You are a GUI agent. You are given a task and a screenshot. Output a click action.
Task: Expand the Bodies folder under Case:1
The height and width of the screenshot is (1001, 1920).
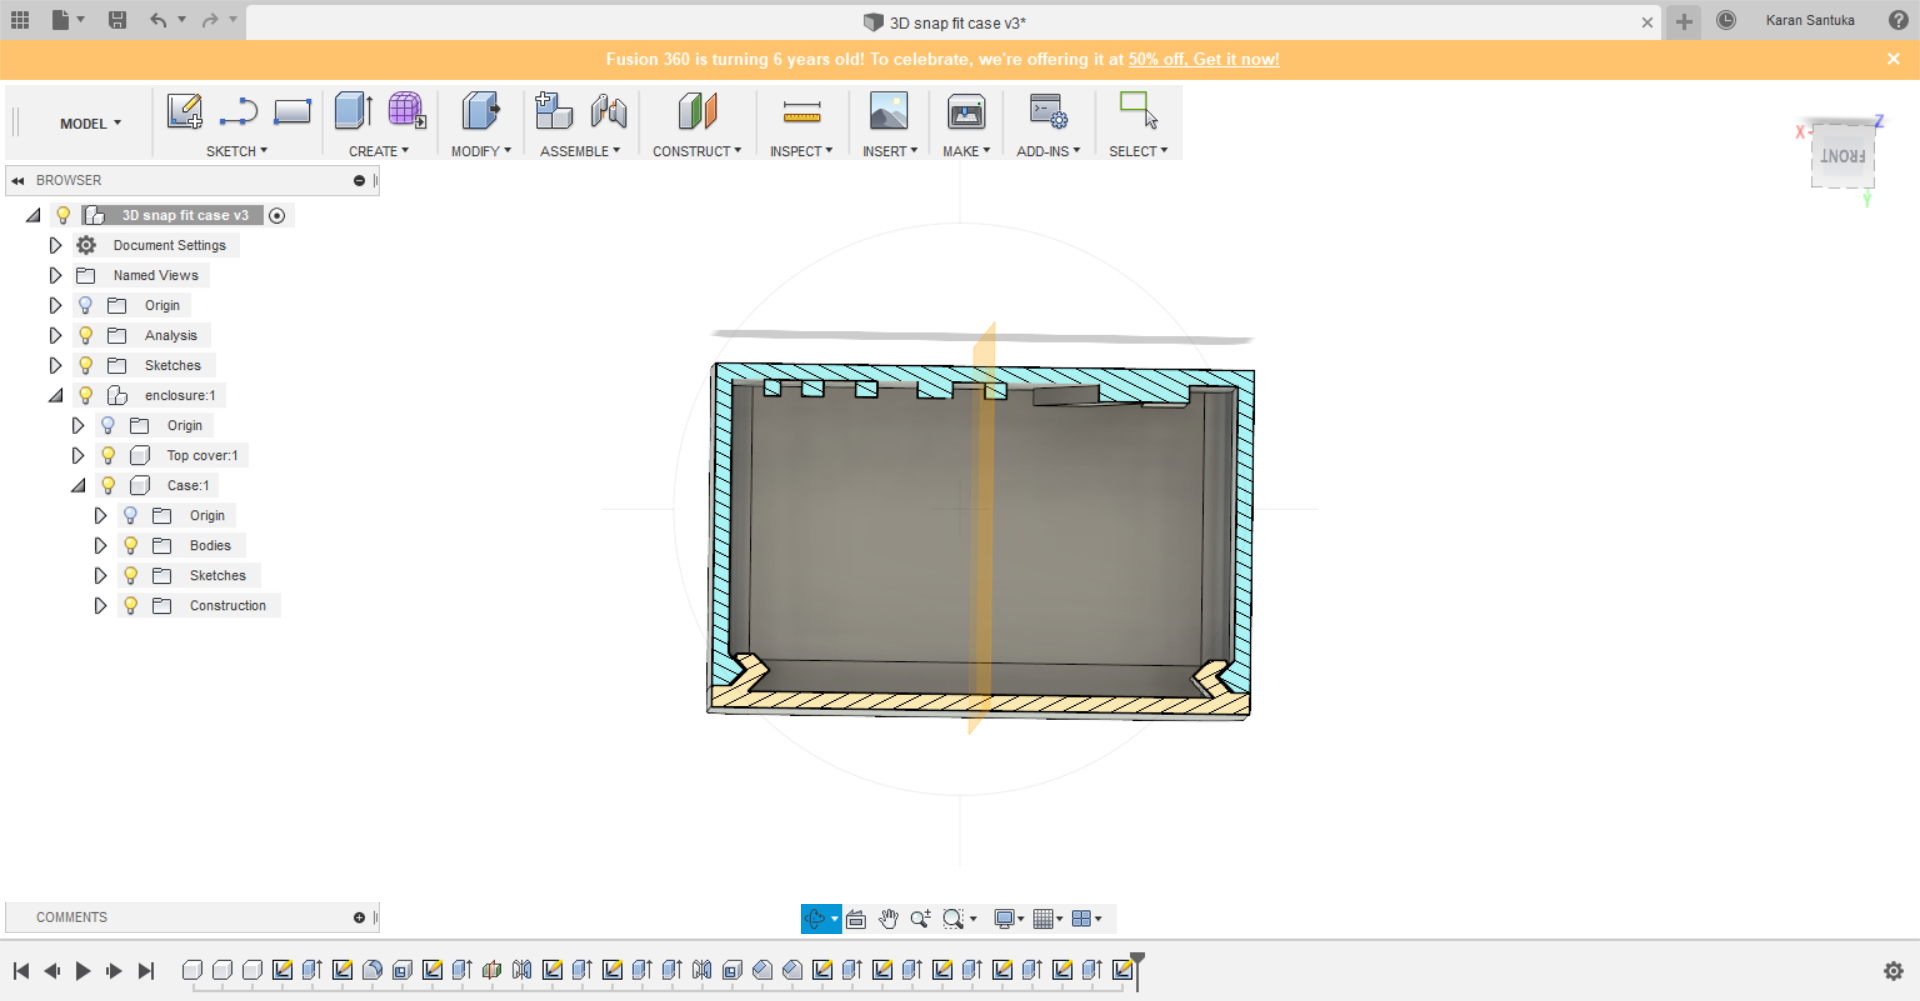[x=100, y=545]
